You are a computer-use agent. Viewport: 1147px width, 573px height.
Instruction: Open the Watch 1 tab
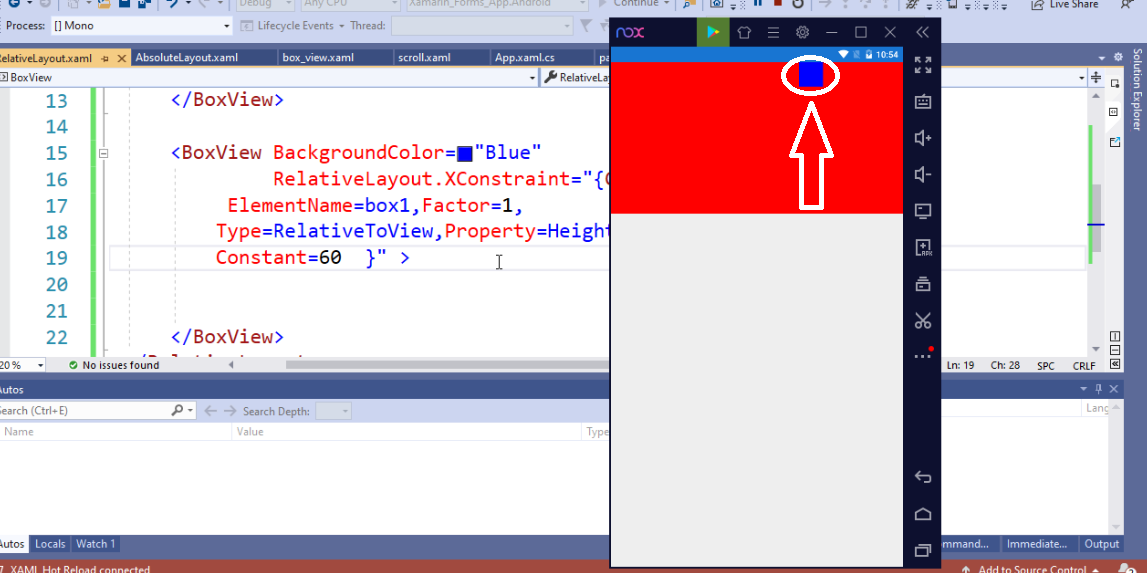[x=96, y=544]
